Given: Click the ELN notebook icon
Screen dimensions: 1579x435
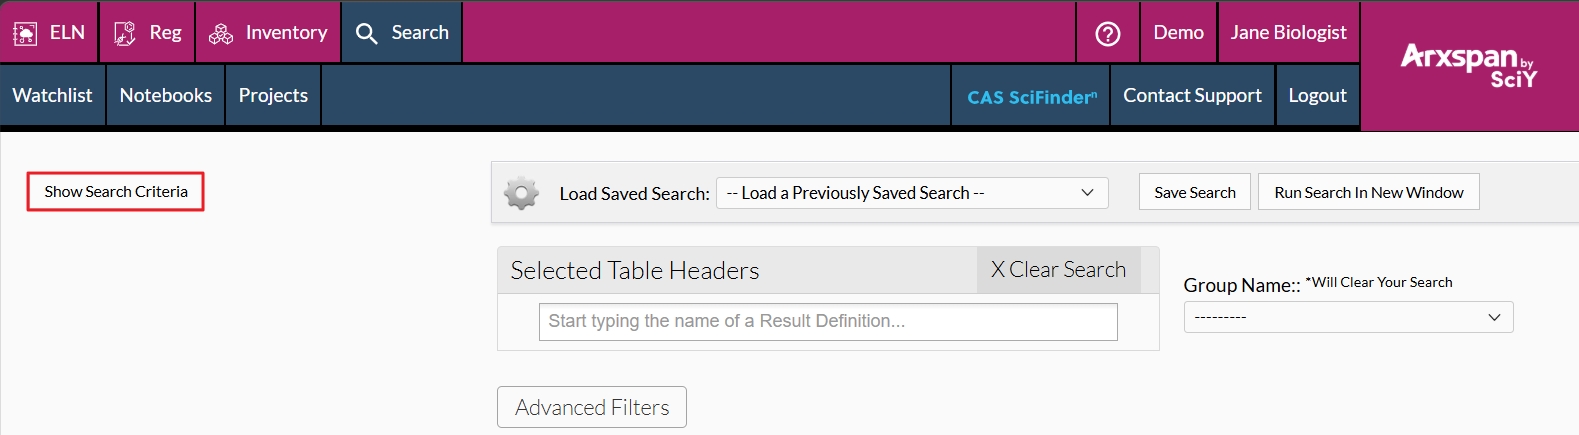Looking at the screenshot, I should pyautogui.click(x=25, y=33).
